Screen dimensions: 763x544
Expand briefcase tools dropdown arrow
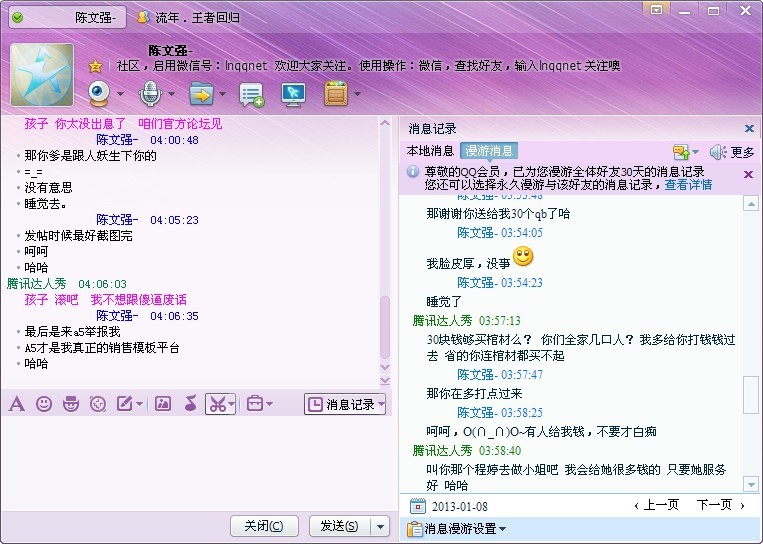pos(269,404)
